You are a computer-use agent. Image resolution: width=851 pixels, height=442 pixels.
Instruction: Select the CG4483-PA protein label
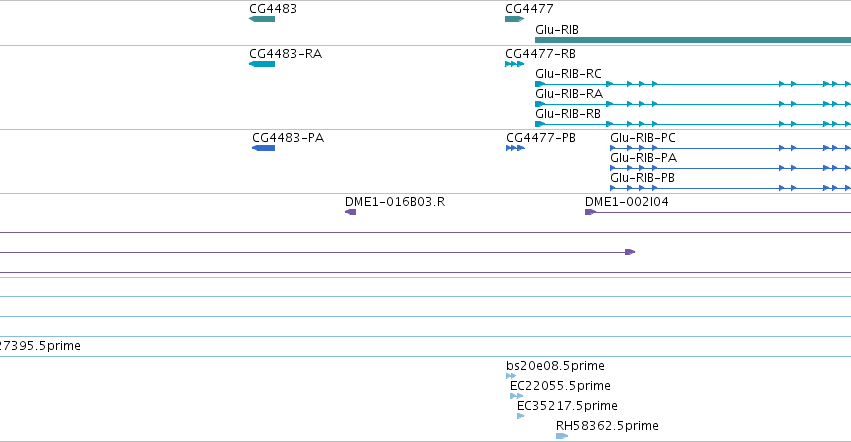[288, 138]
